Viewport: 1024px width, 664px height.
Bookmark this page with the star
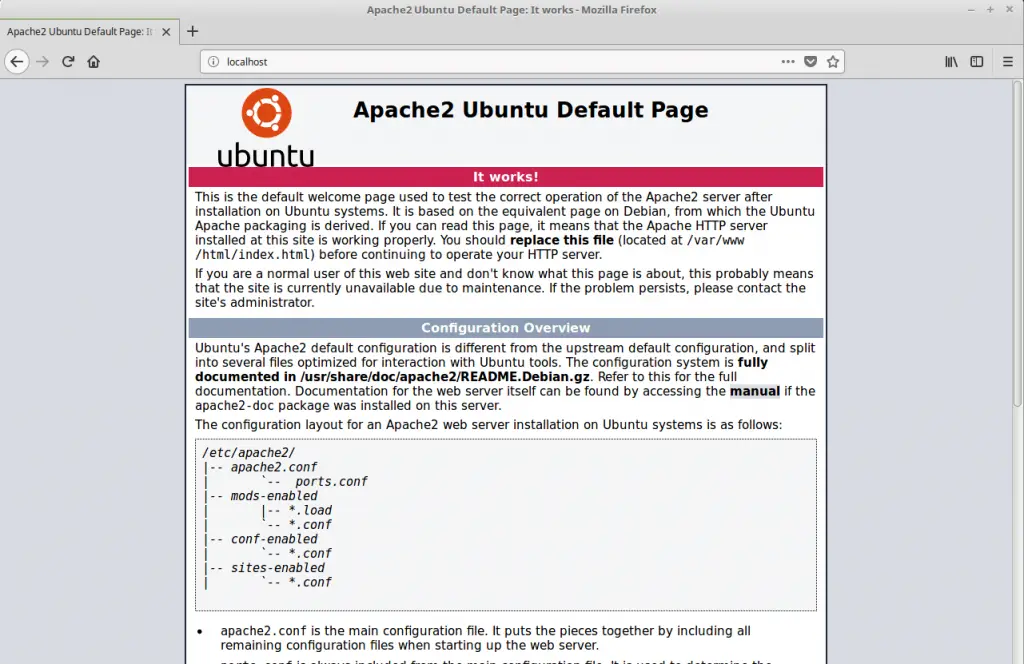tap(833, 61)
